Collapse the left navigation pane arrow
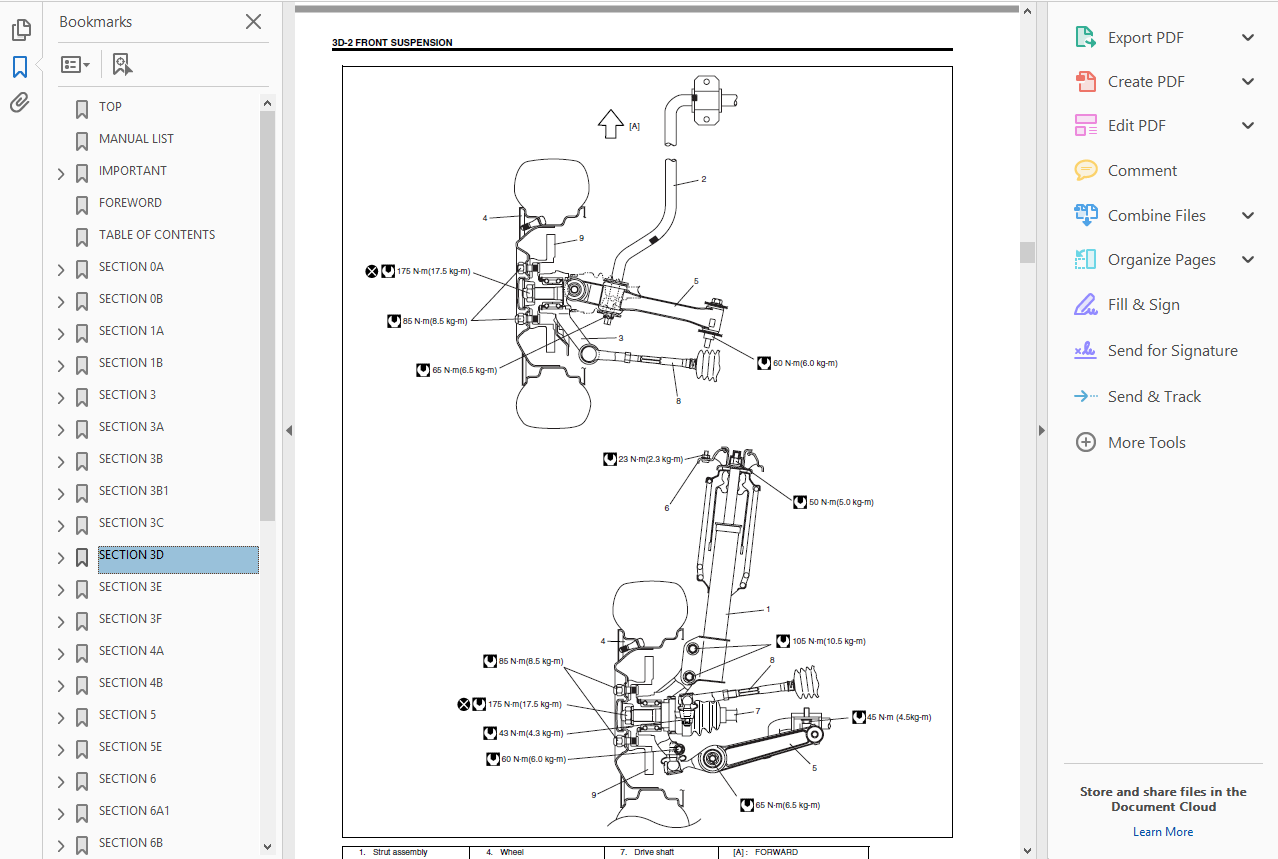This screenshot has height=859, width=1278. click(289, 431)
